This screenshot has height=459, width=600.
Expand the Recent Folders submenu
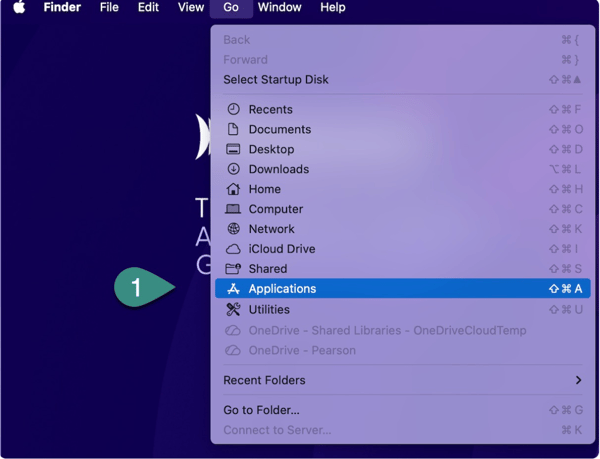tap(403, 380)
